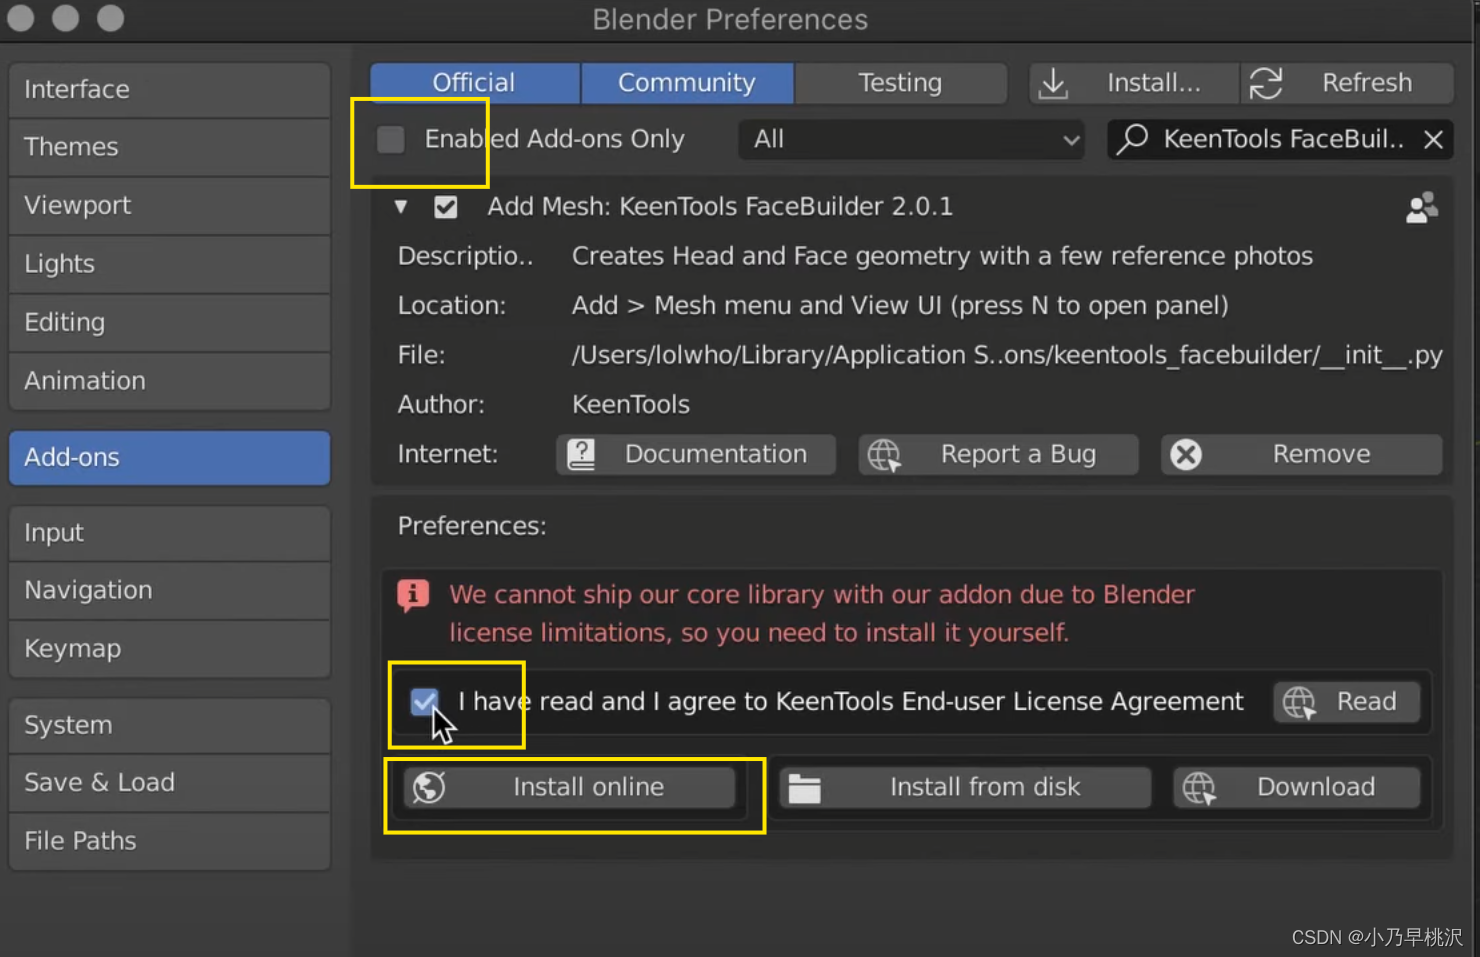Click Install from disk button
This screenshot has height=957, width=1480.
tap(965, 787)
